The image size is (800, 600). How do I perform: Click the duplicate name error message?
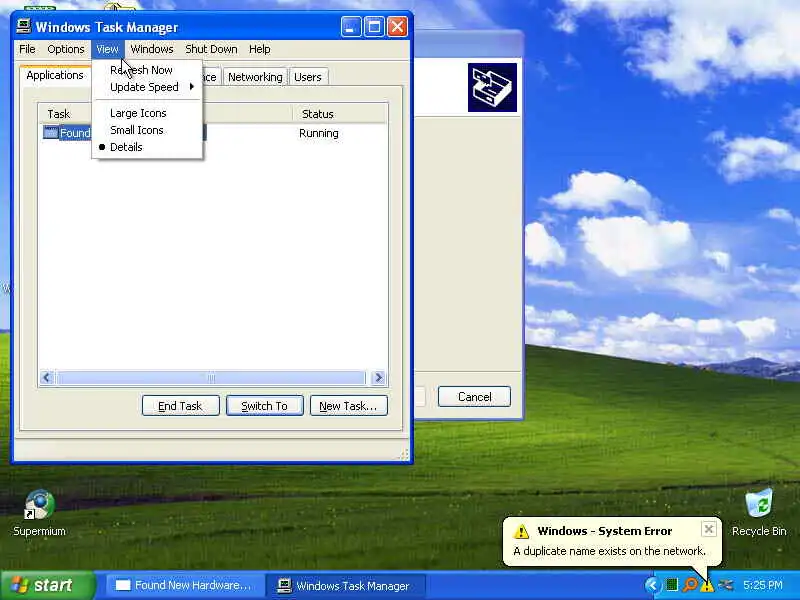point(609,551)
